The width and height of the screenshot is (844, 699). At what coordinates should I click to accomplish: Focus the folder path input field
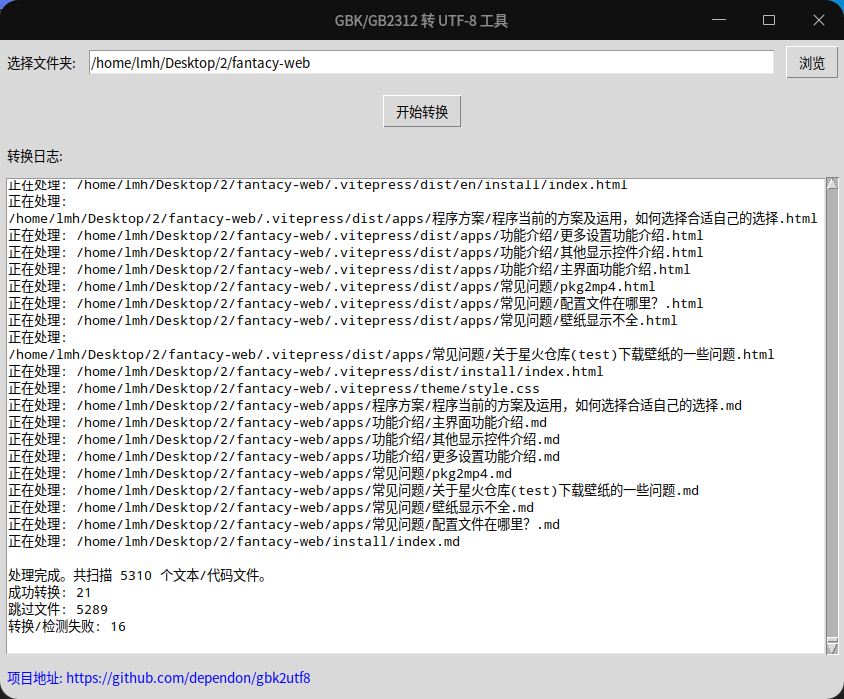coord(430,63)
